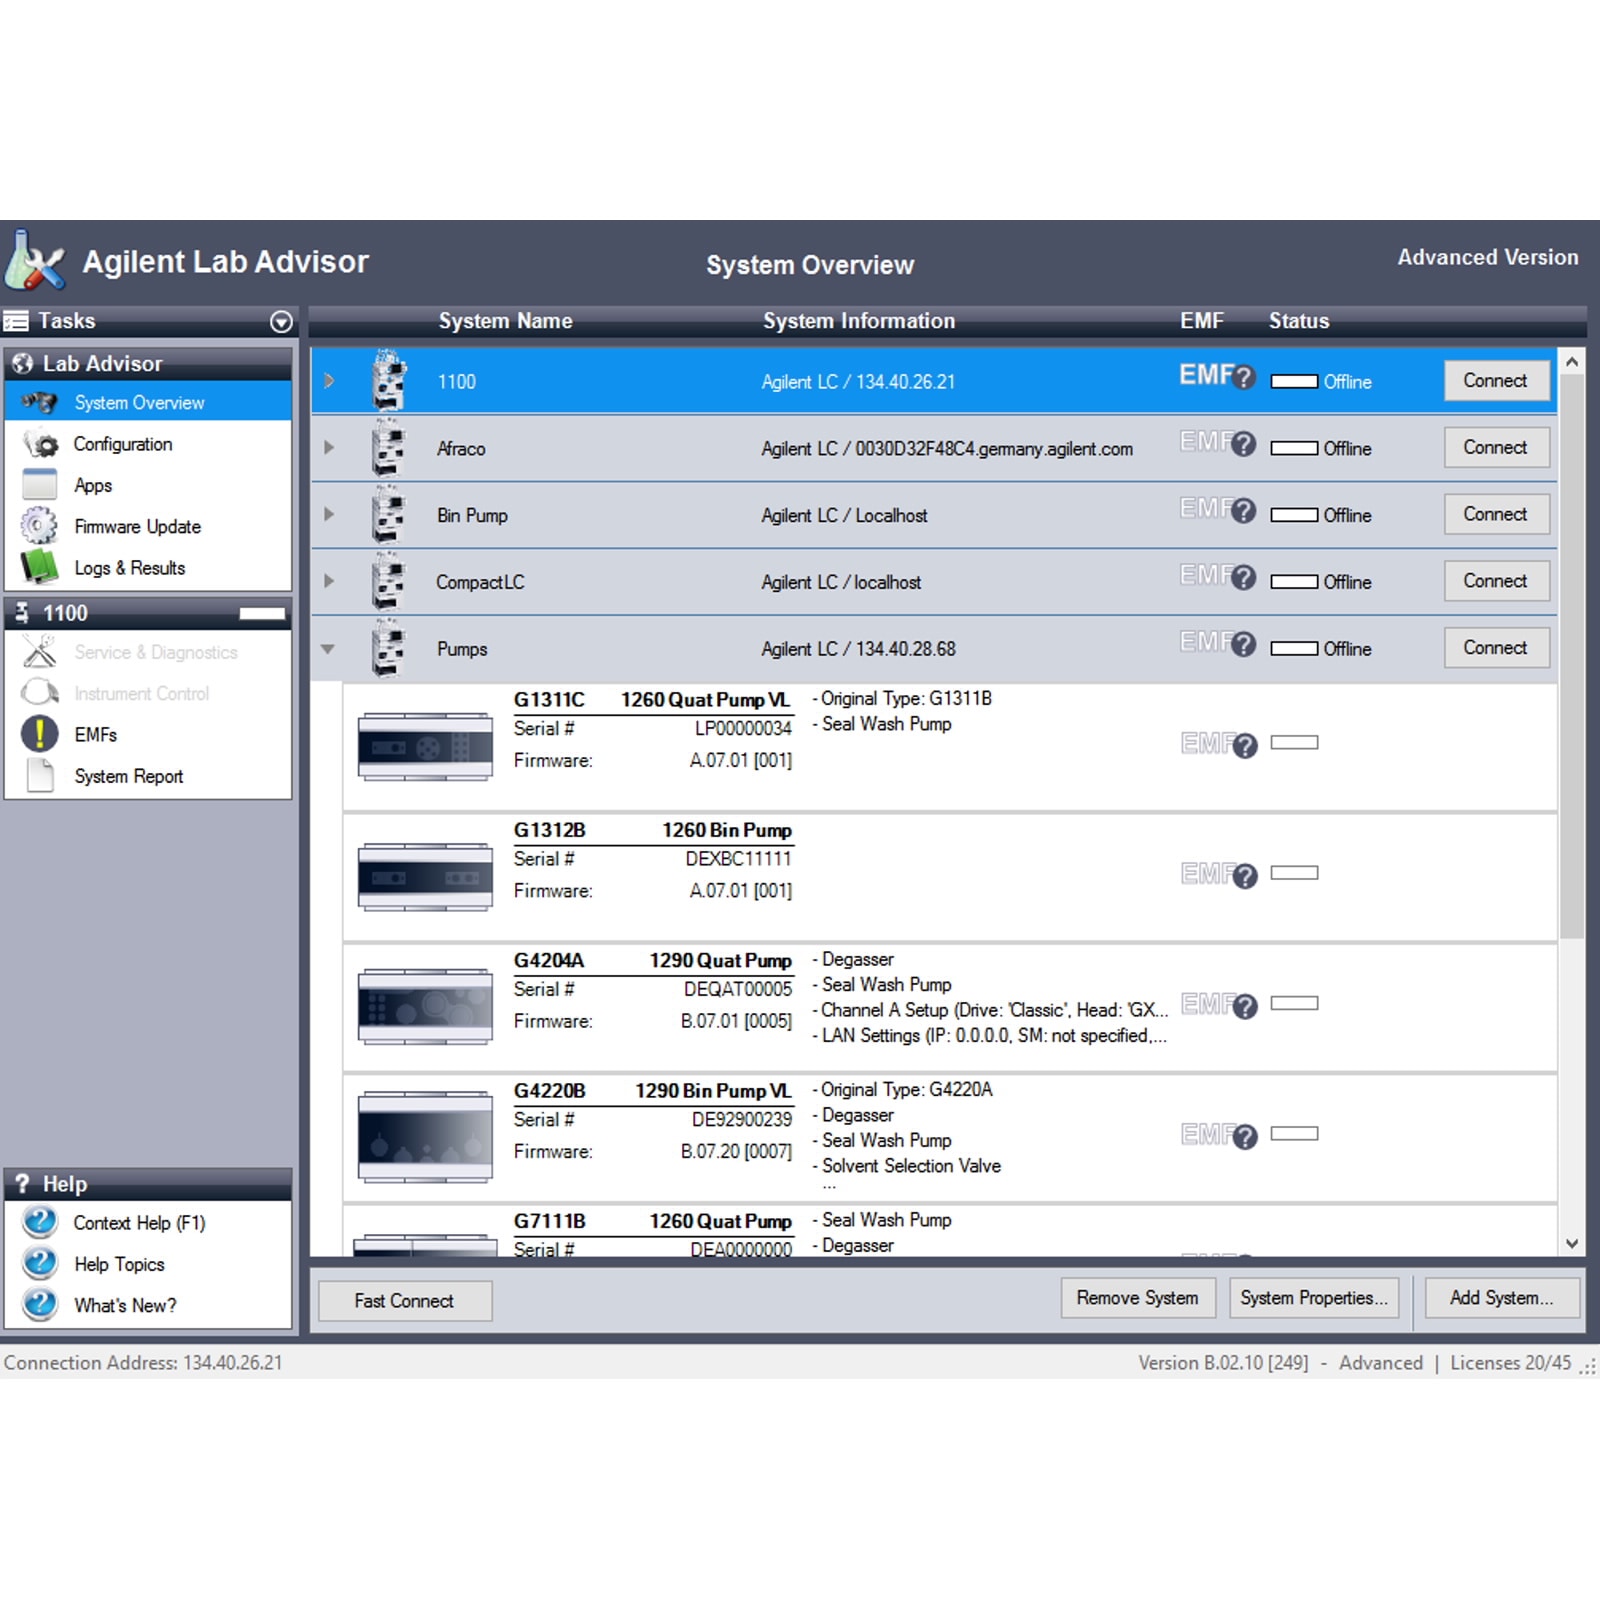Click the EMFs warning icon
Screen dimensions: 1600x1600
point(40,734)
